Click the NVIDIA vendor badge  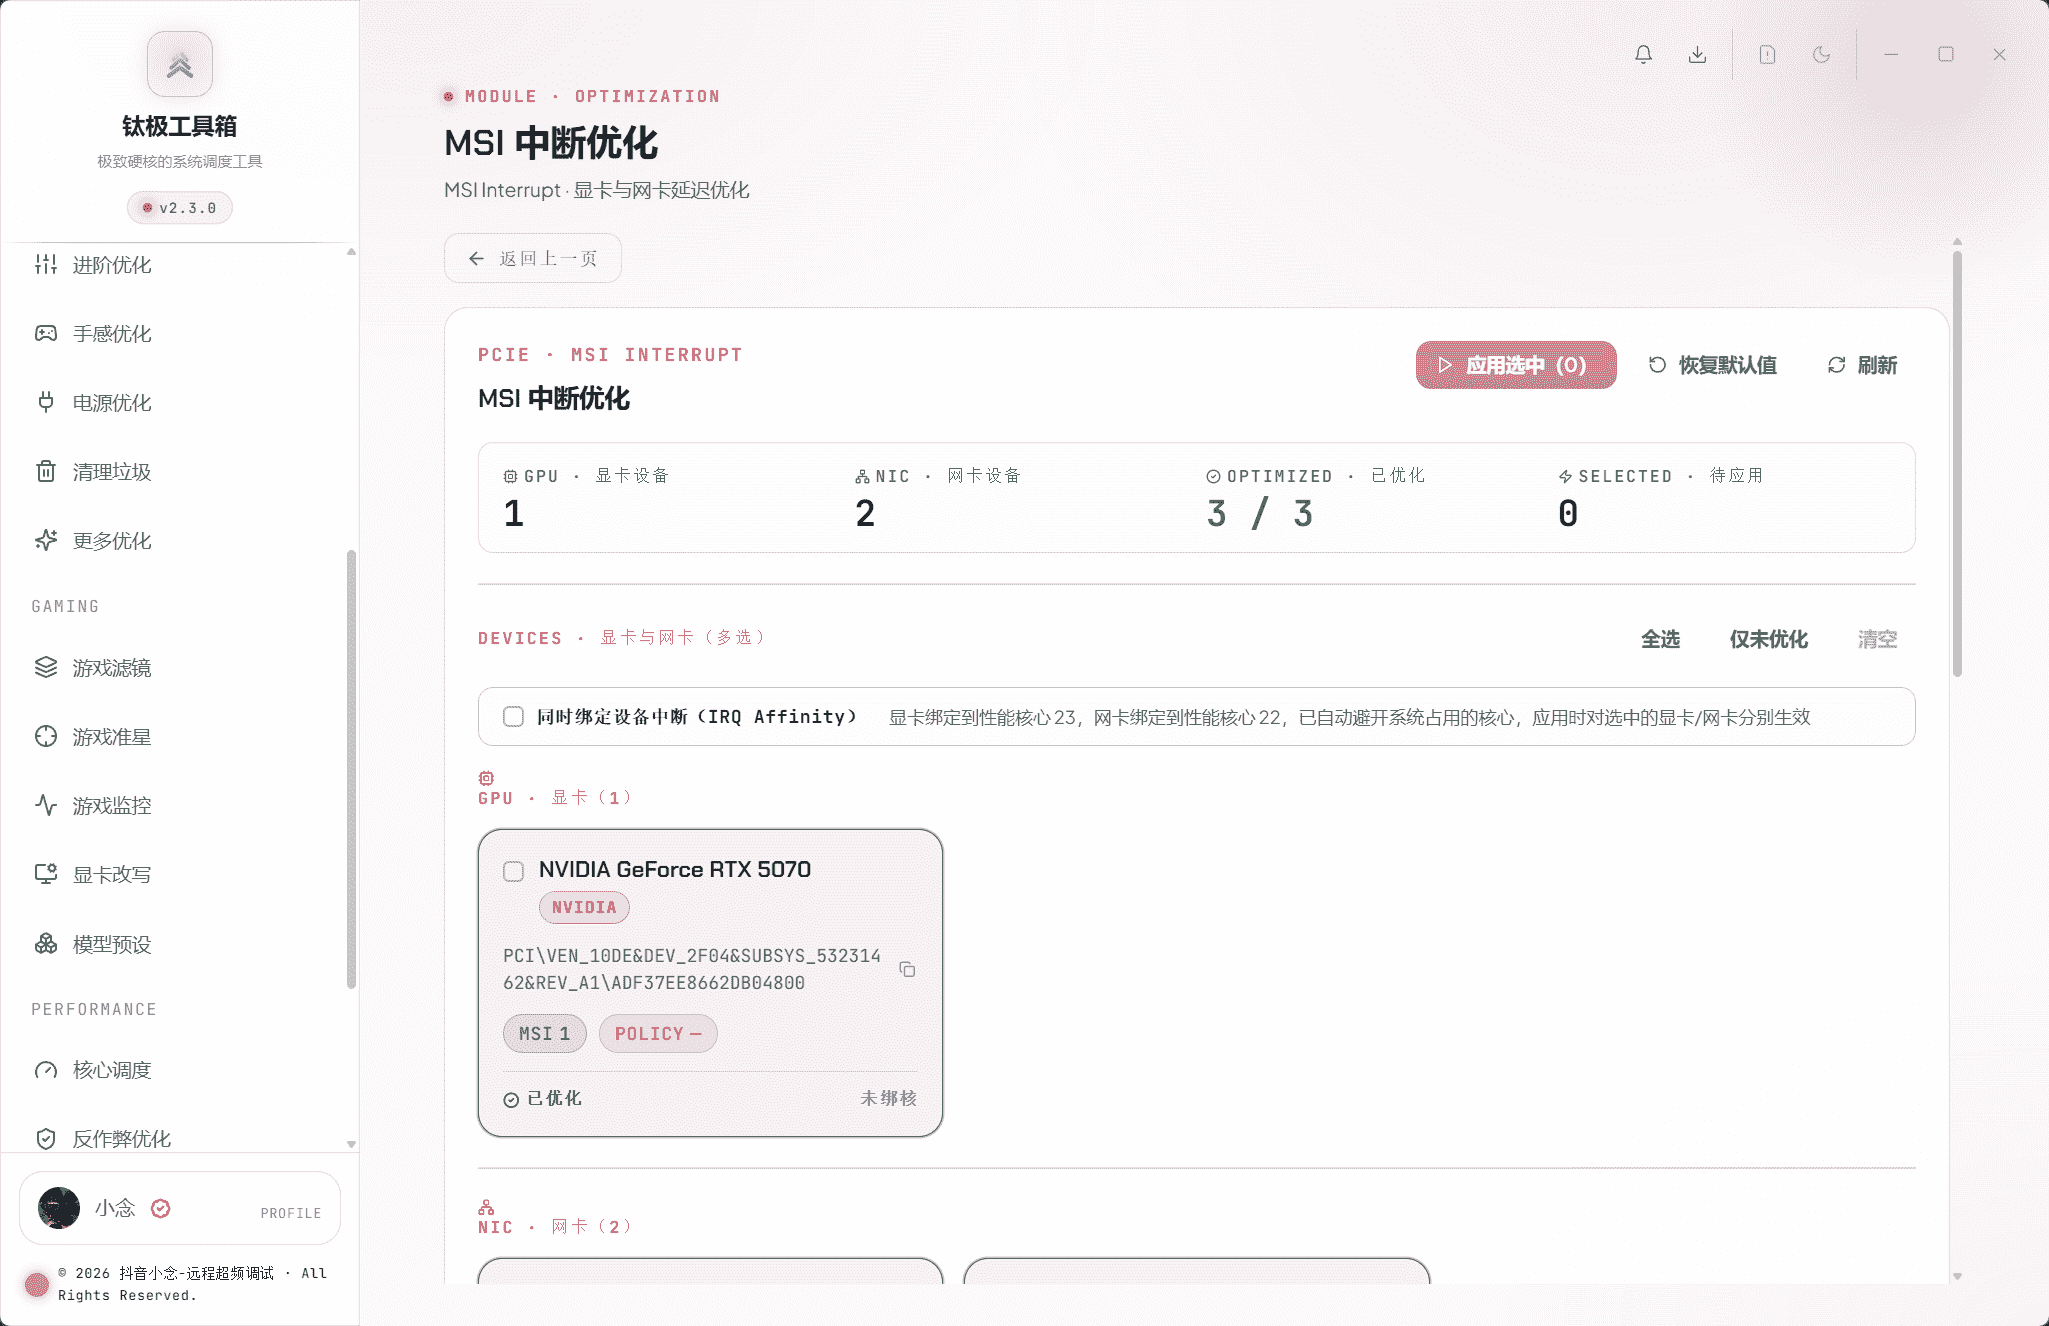(584, 908)
